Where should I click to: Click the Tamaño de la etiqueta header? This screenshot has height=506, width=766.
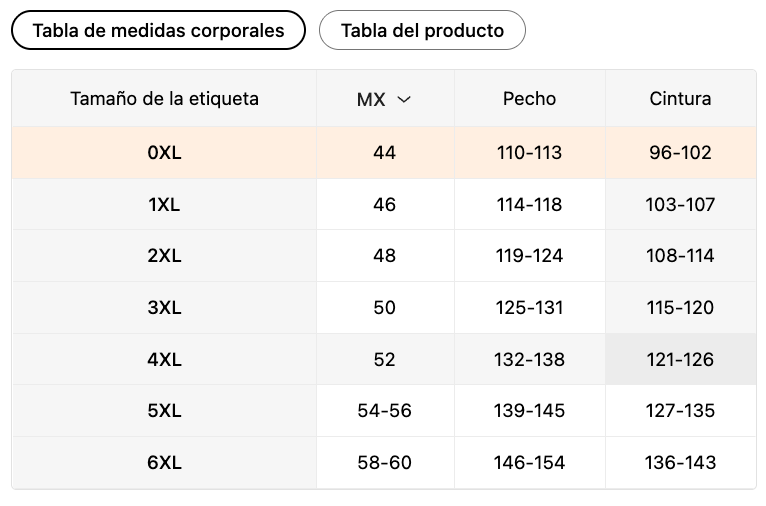[164, 99]
